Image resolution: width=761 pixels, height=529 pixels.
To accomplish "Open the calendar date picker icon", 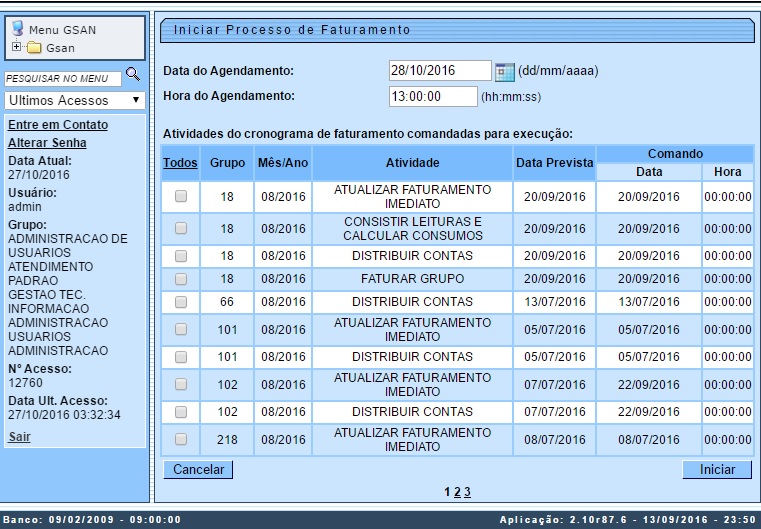I will tap(504, 72).
